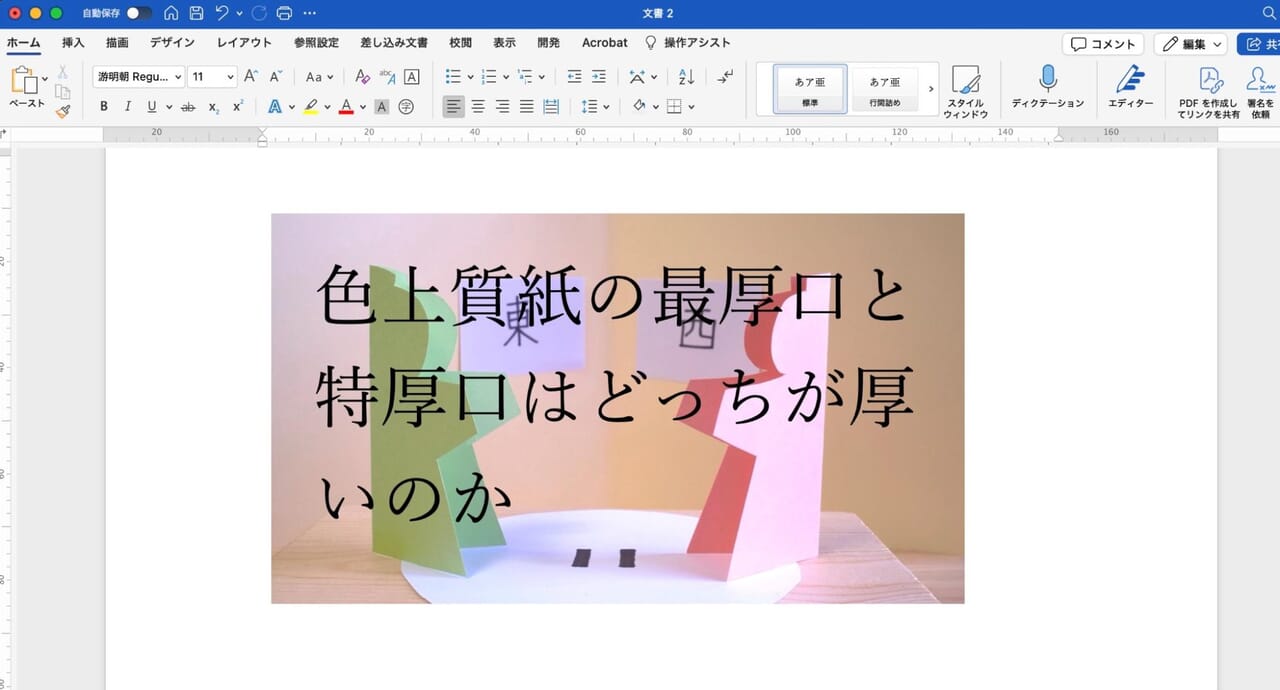This screenshot has width=1280, height=690.
Task: Click the red font color swatch
Action: 345,106
